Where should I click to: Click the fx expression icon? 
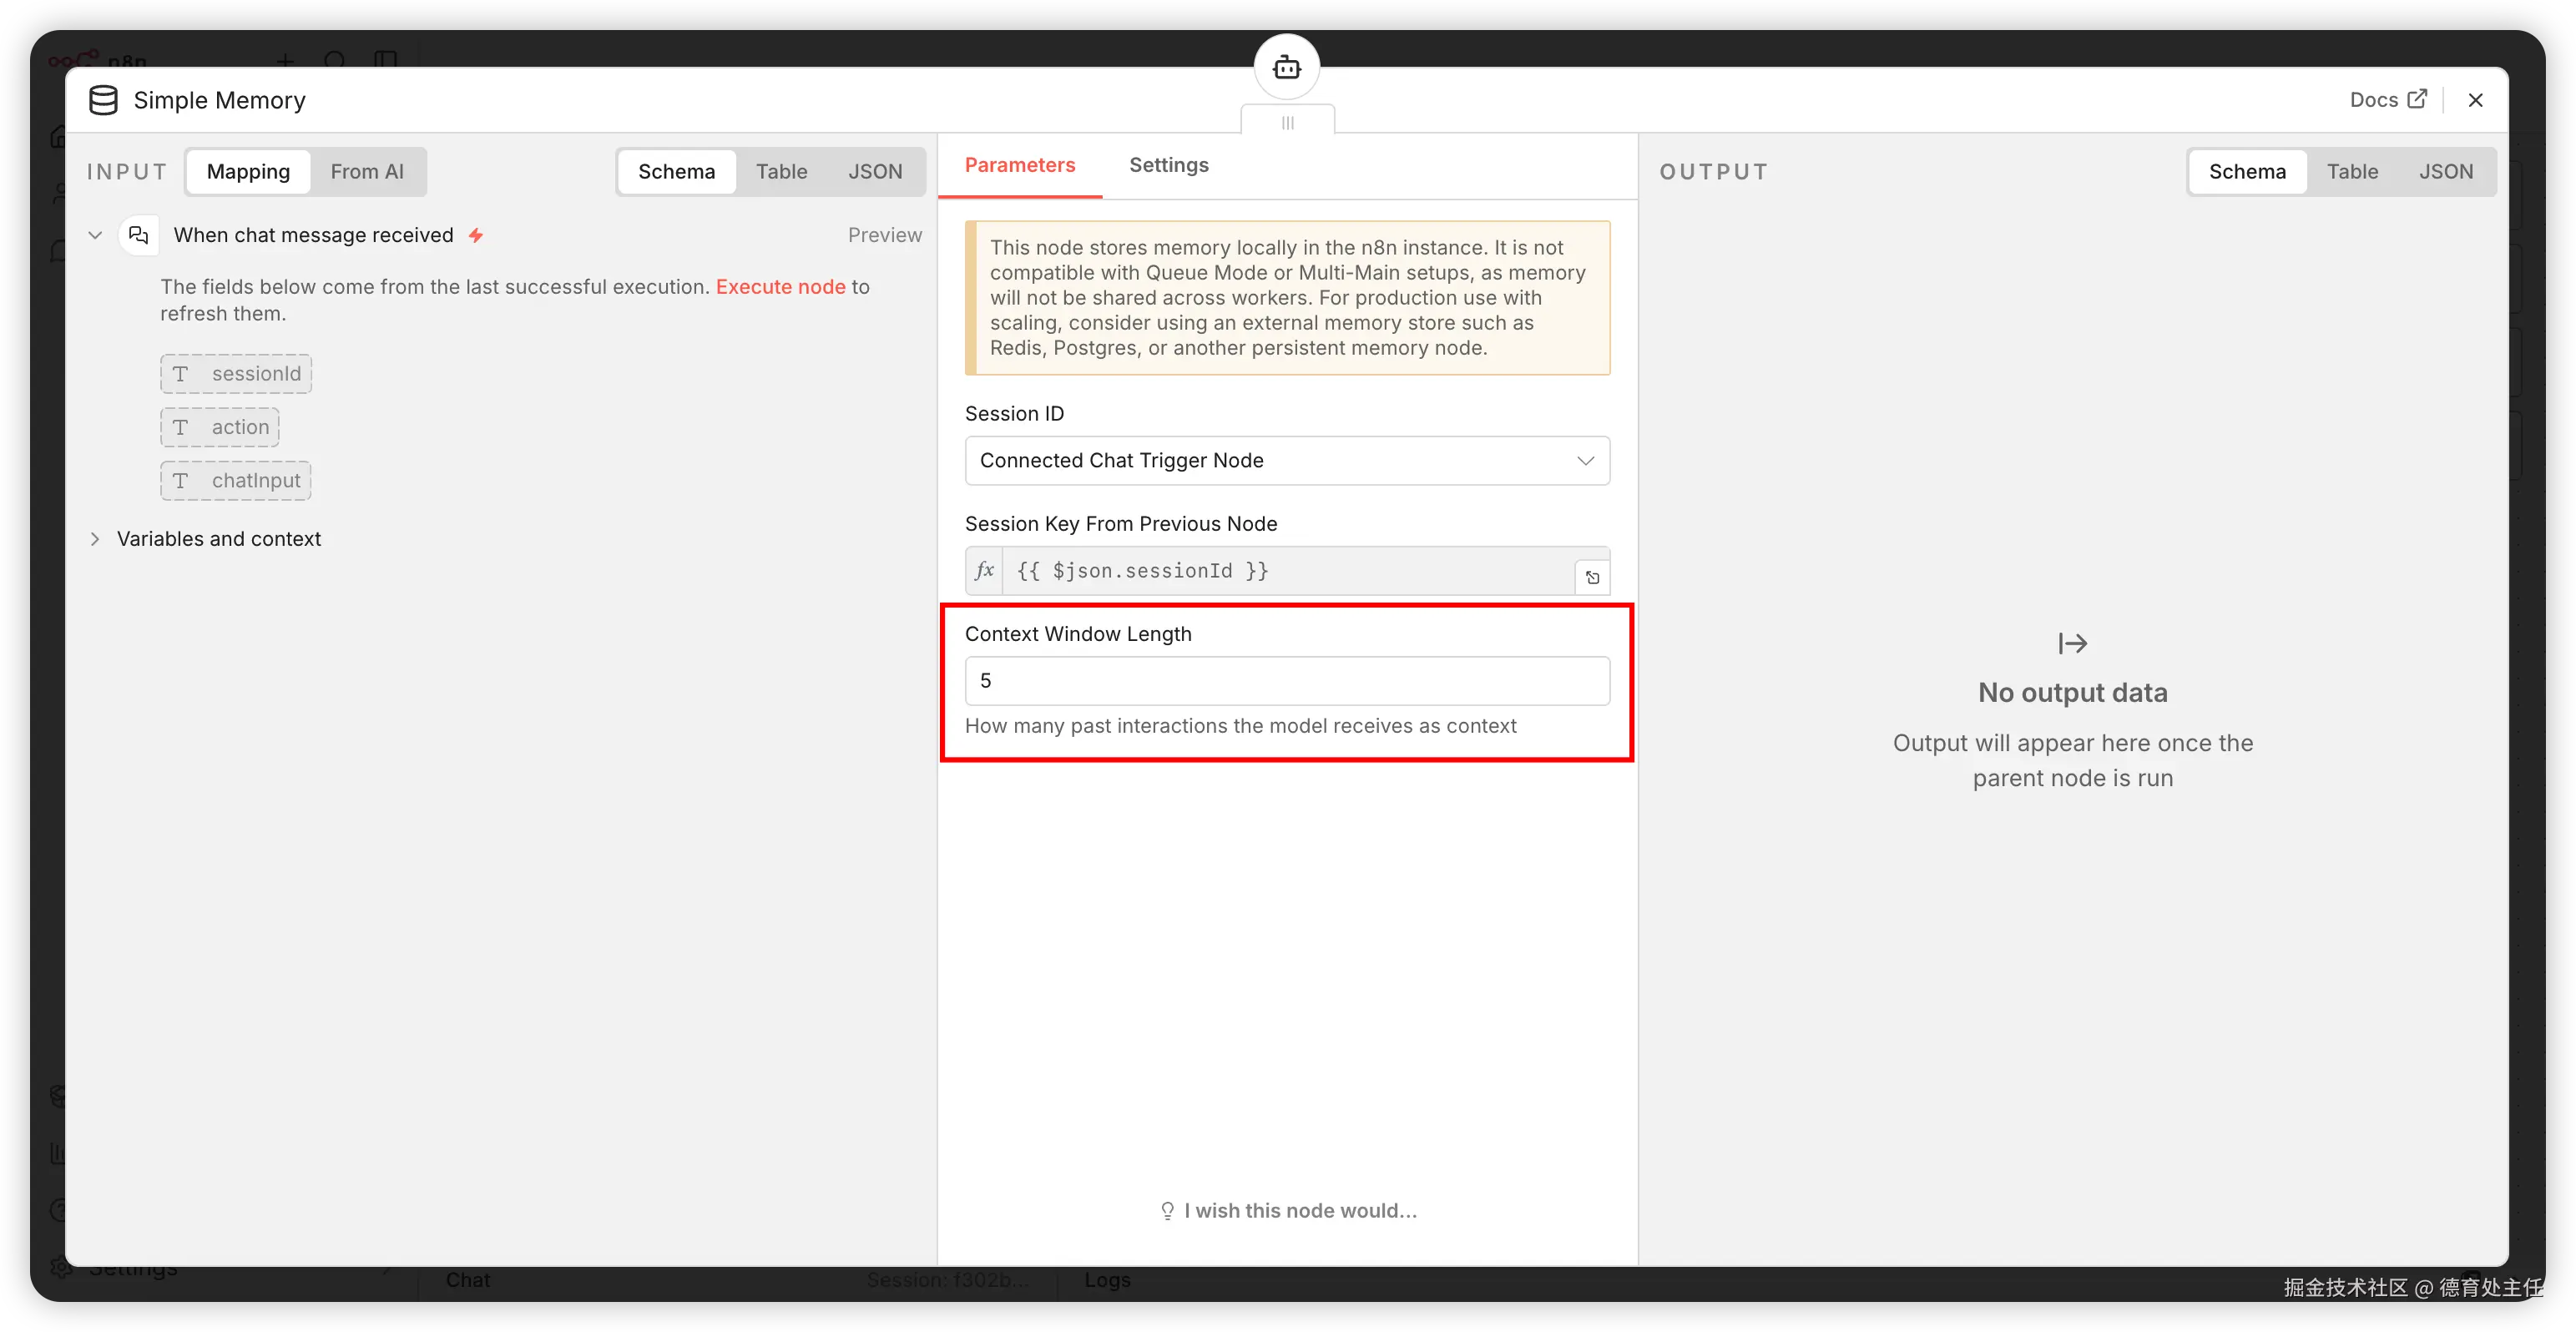pos(984,570)
